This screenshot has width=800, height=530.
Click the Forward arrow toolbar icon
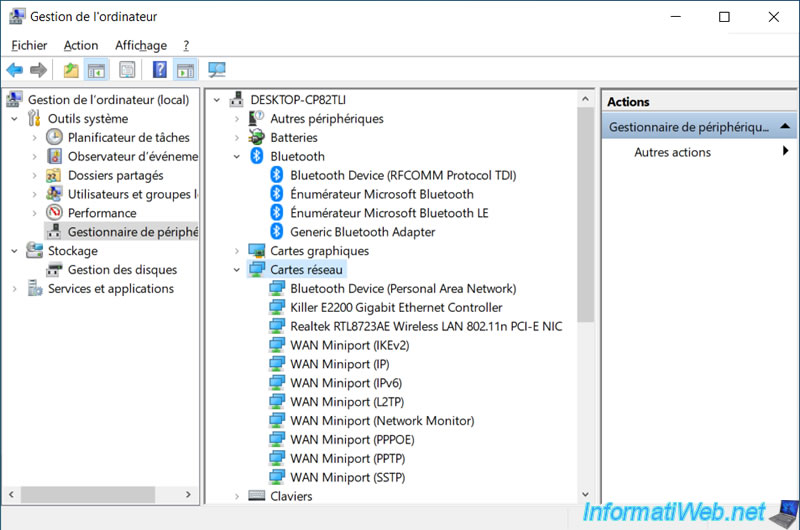pyautogui.click(x=38, y=69)
